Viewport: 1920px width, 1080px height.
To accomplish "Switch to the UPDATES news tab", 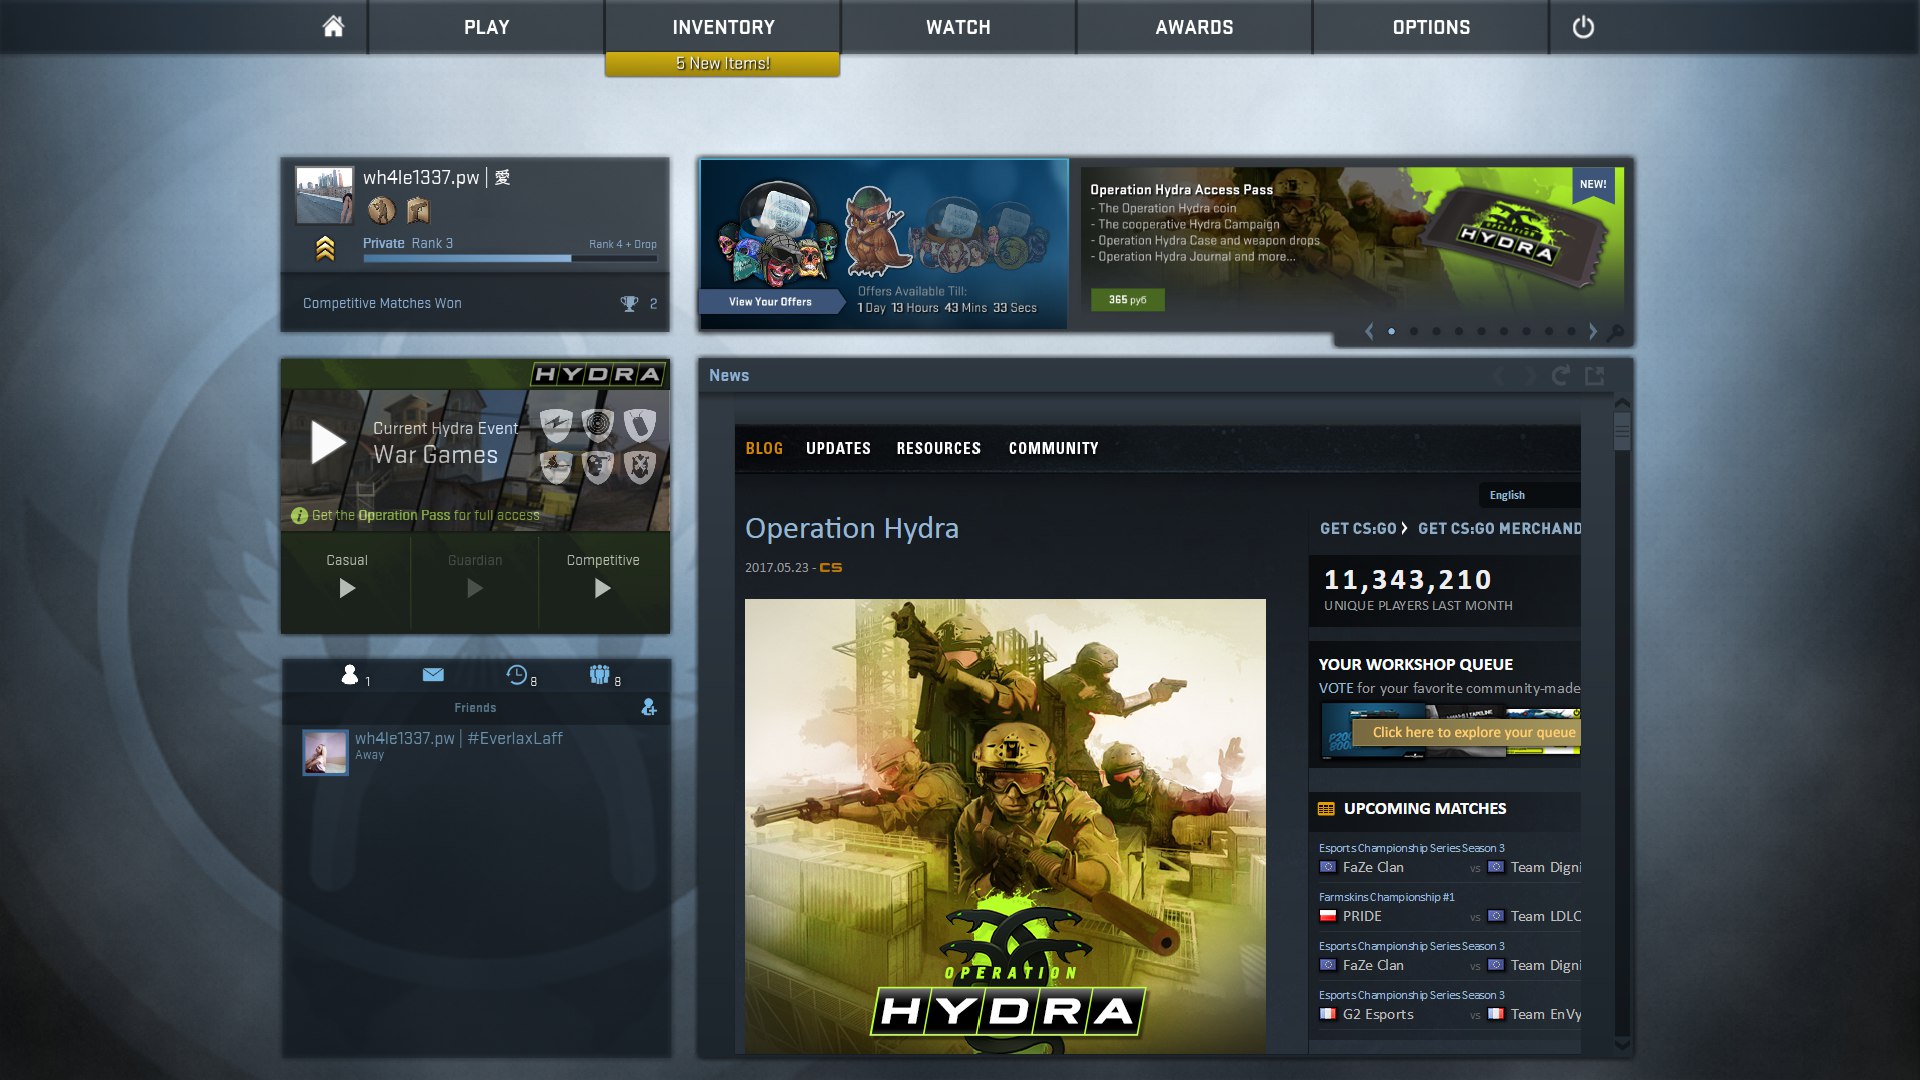I will [838, 448].
